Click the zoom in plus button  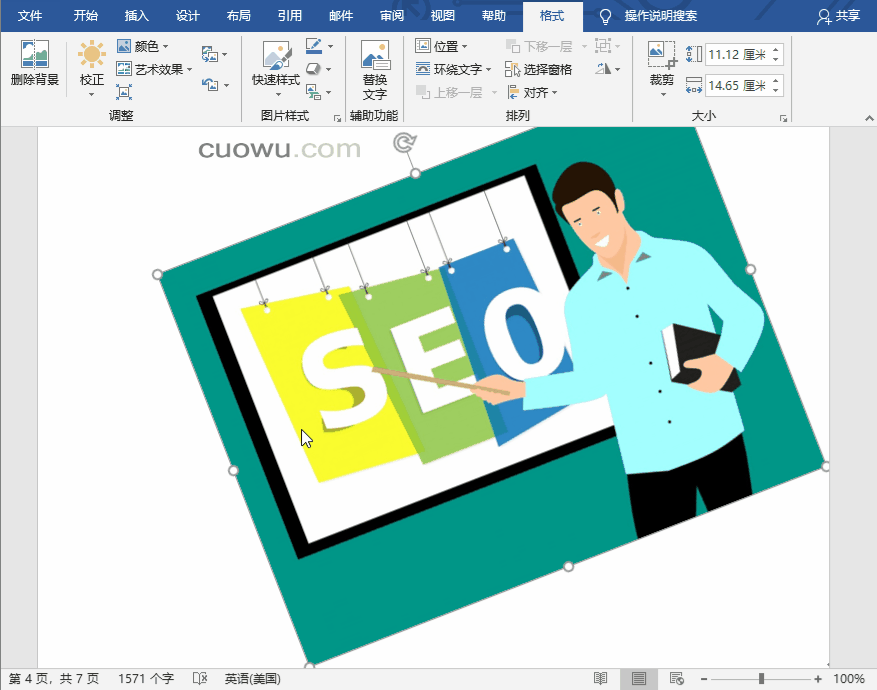pos(818,679)
